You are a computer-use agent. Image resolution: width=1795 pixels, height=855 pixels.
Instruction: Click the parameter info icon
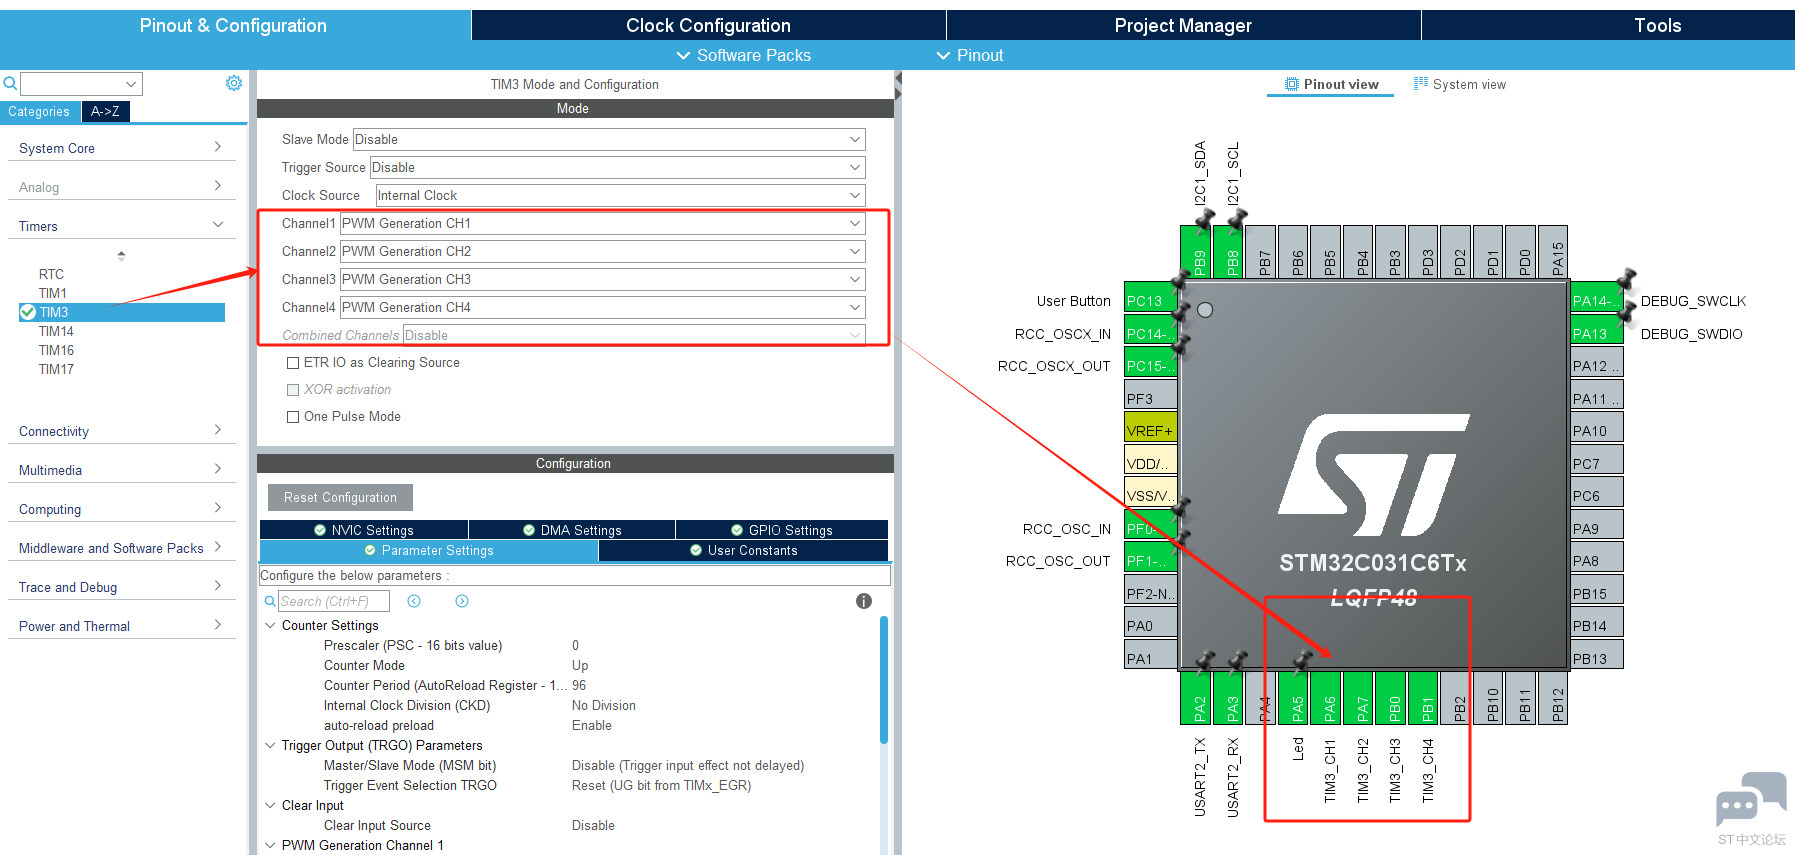click(x=864, y=601)
